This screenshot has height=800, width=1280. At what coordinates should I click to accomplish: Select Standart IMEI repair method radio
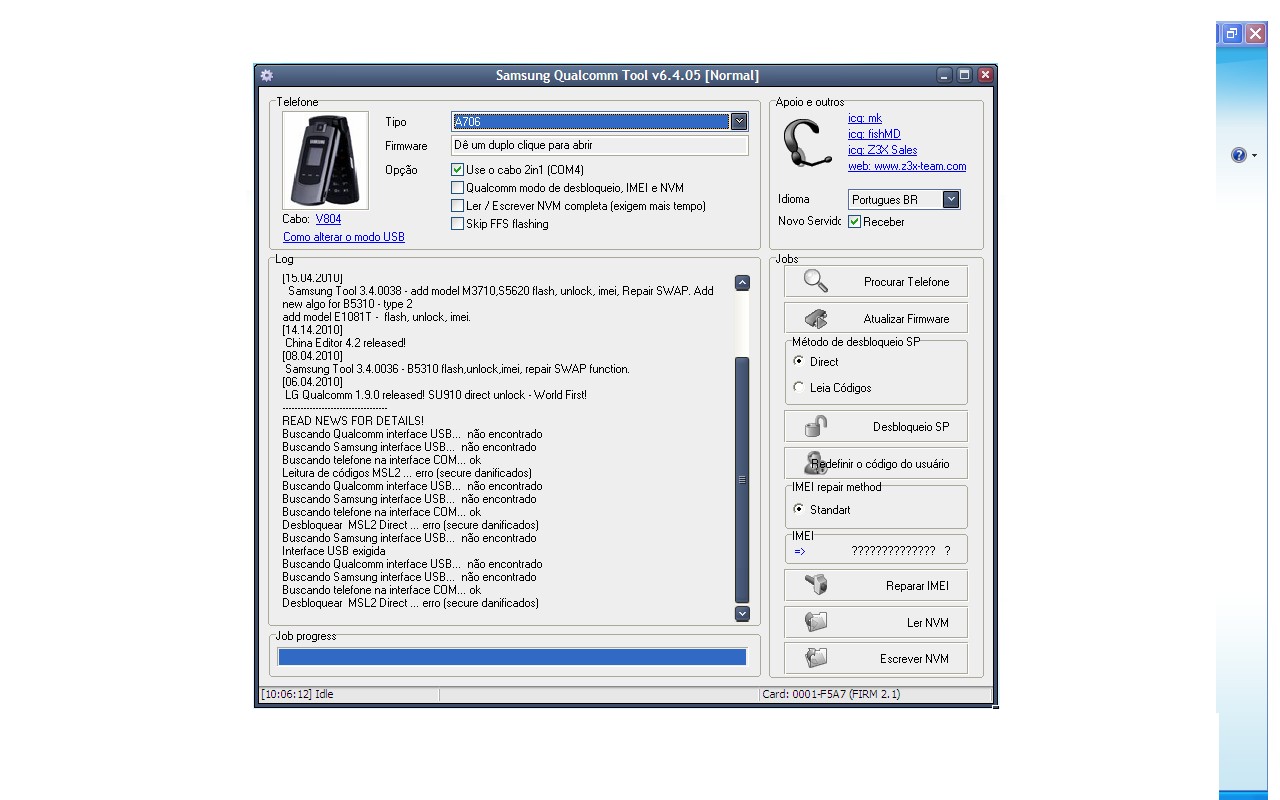(798, 509)
